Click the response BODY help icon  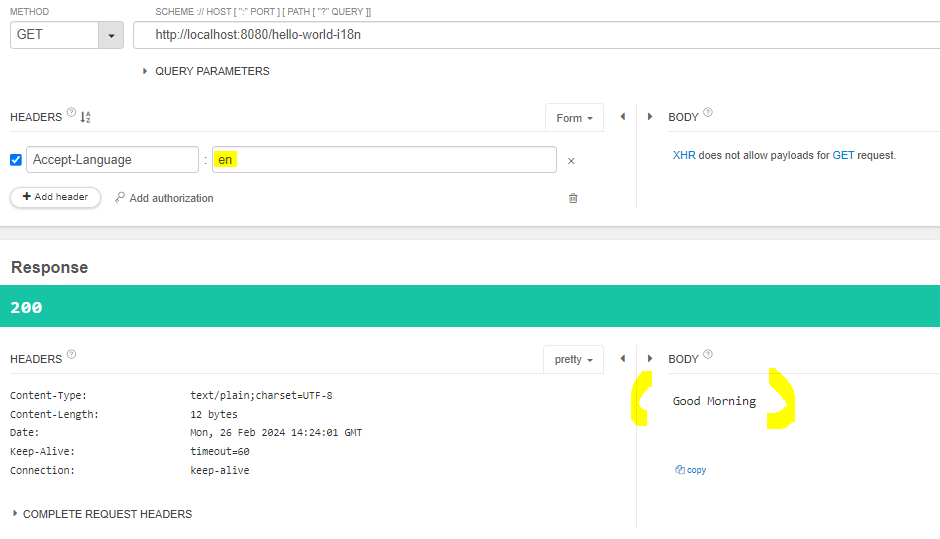pos(708,354)
